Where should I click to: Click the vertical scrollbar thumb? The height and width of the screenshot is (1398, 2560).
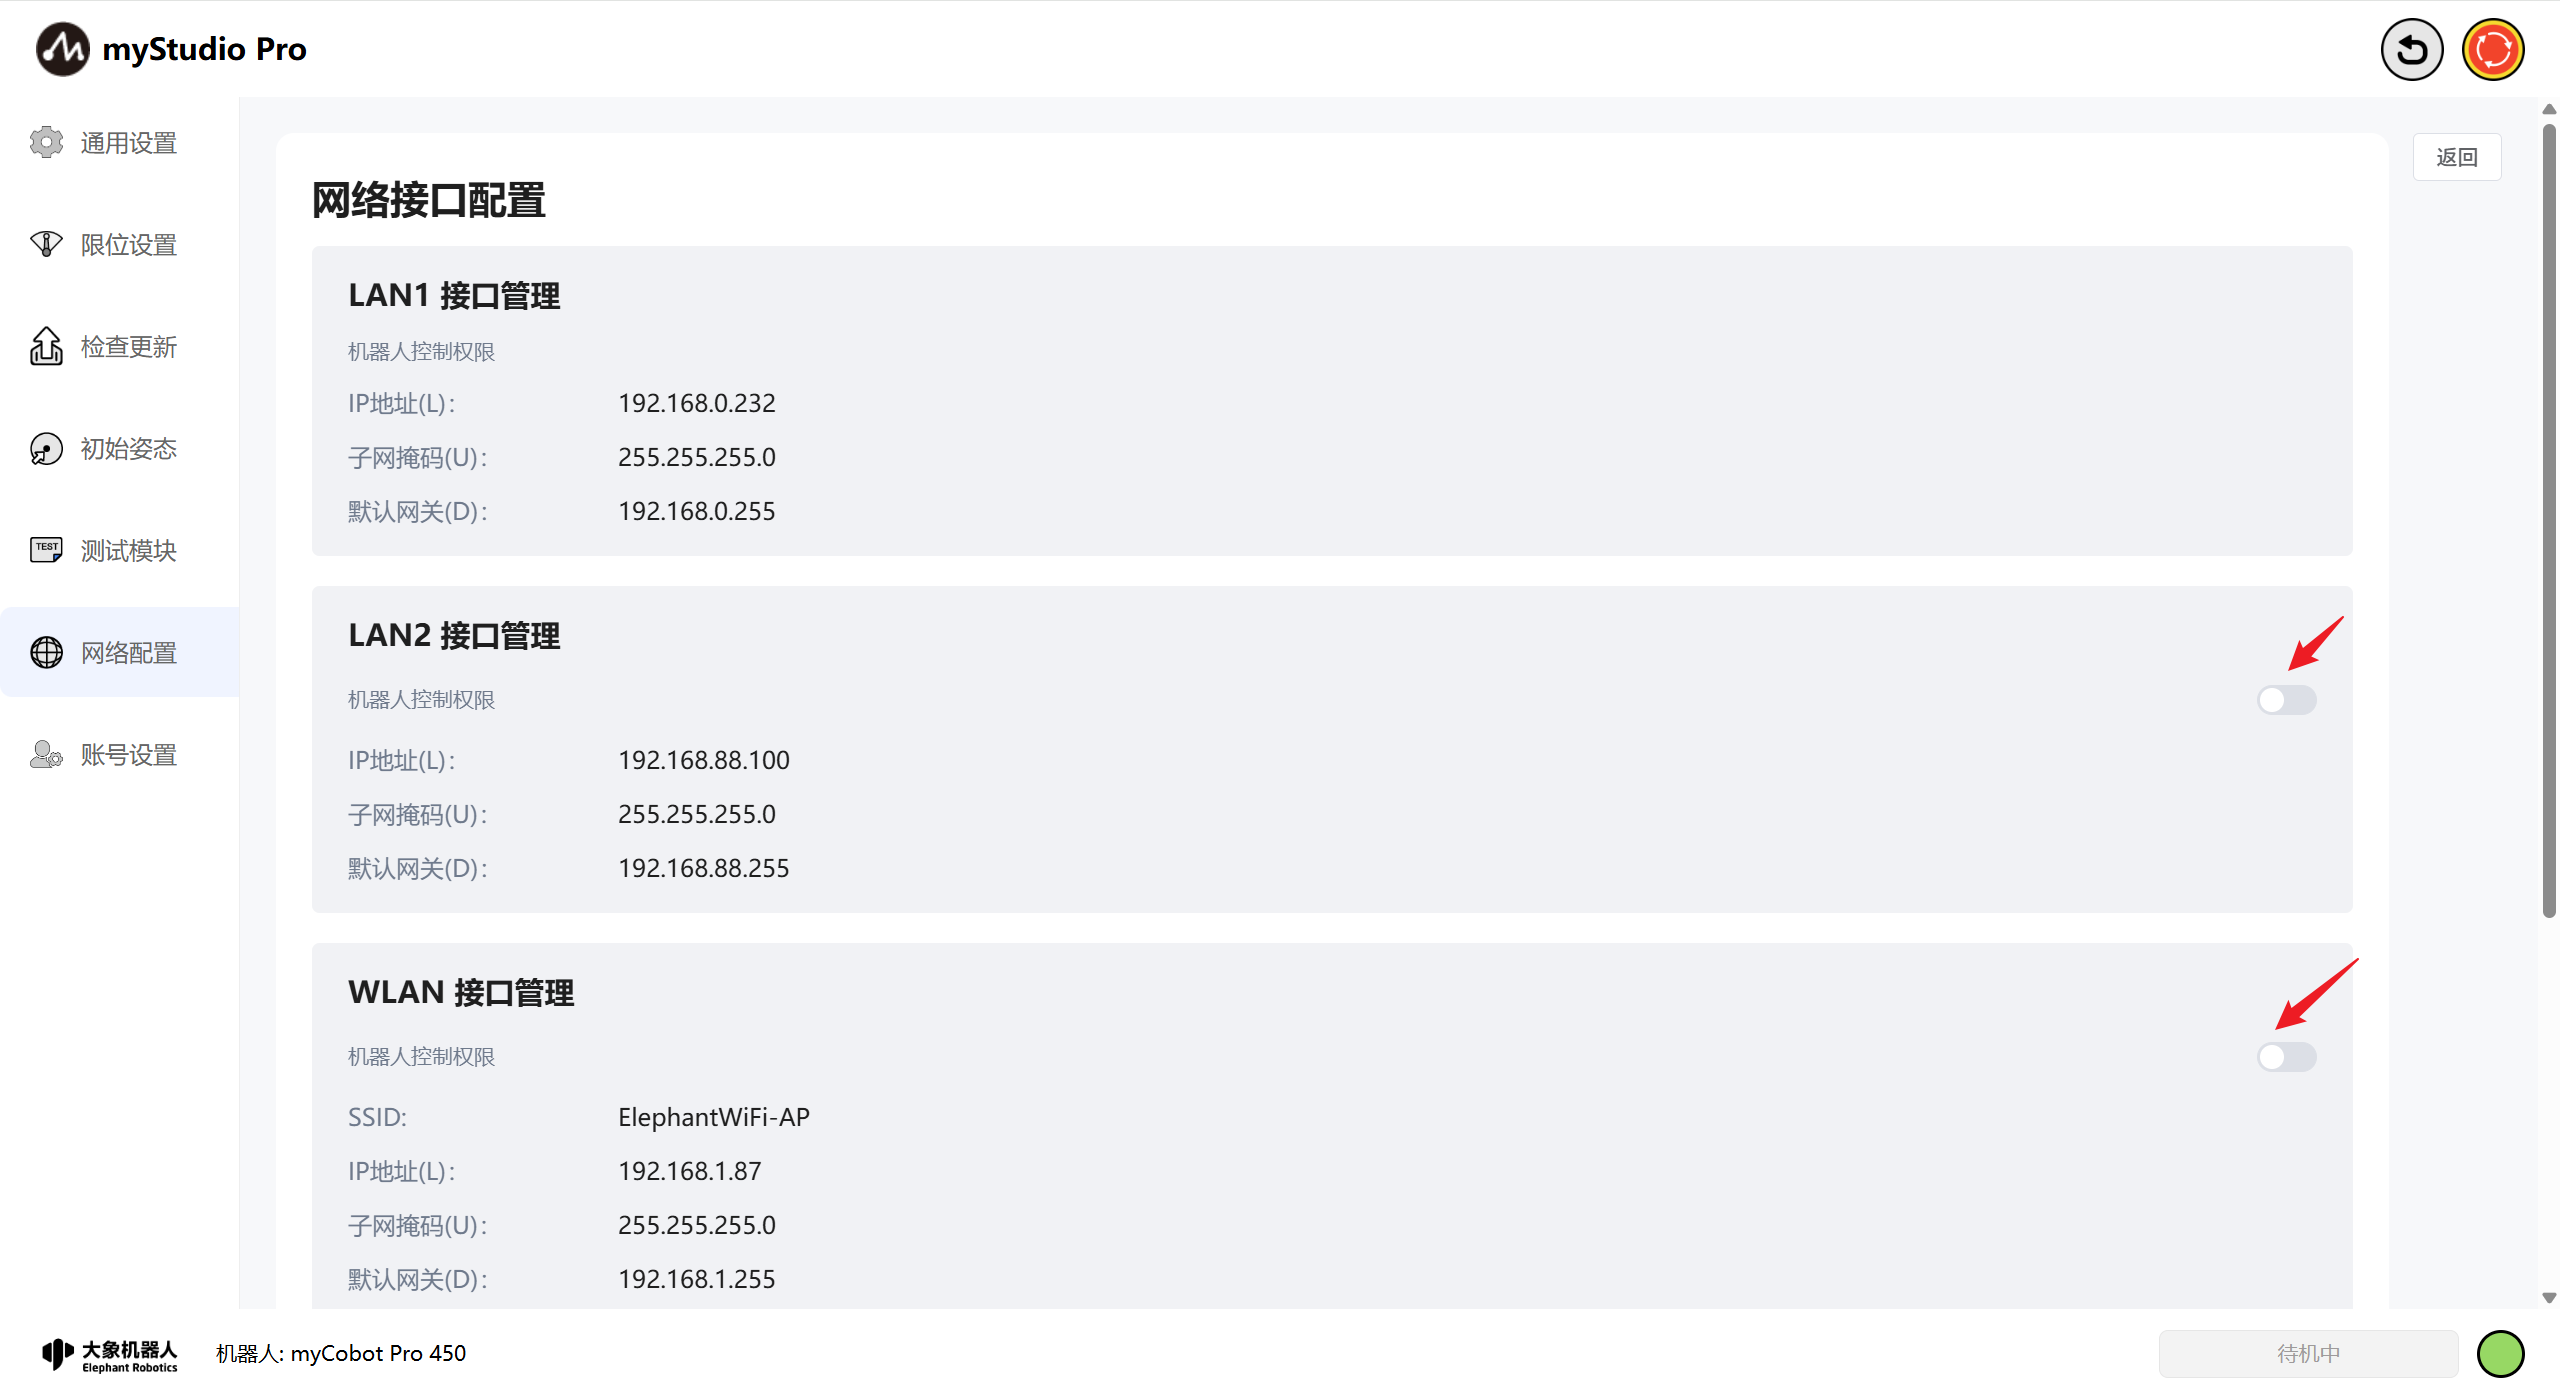pyautogui.click(x=2549, y=520)
